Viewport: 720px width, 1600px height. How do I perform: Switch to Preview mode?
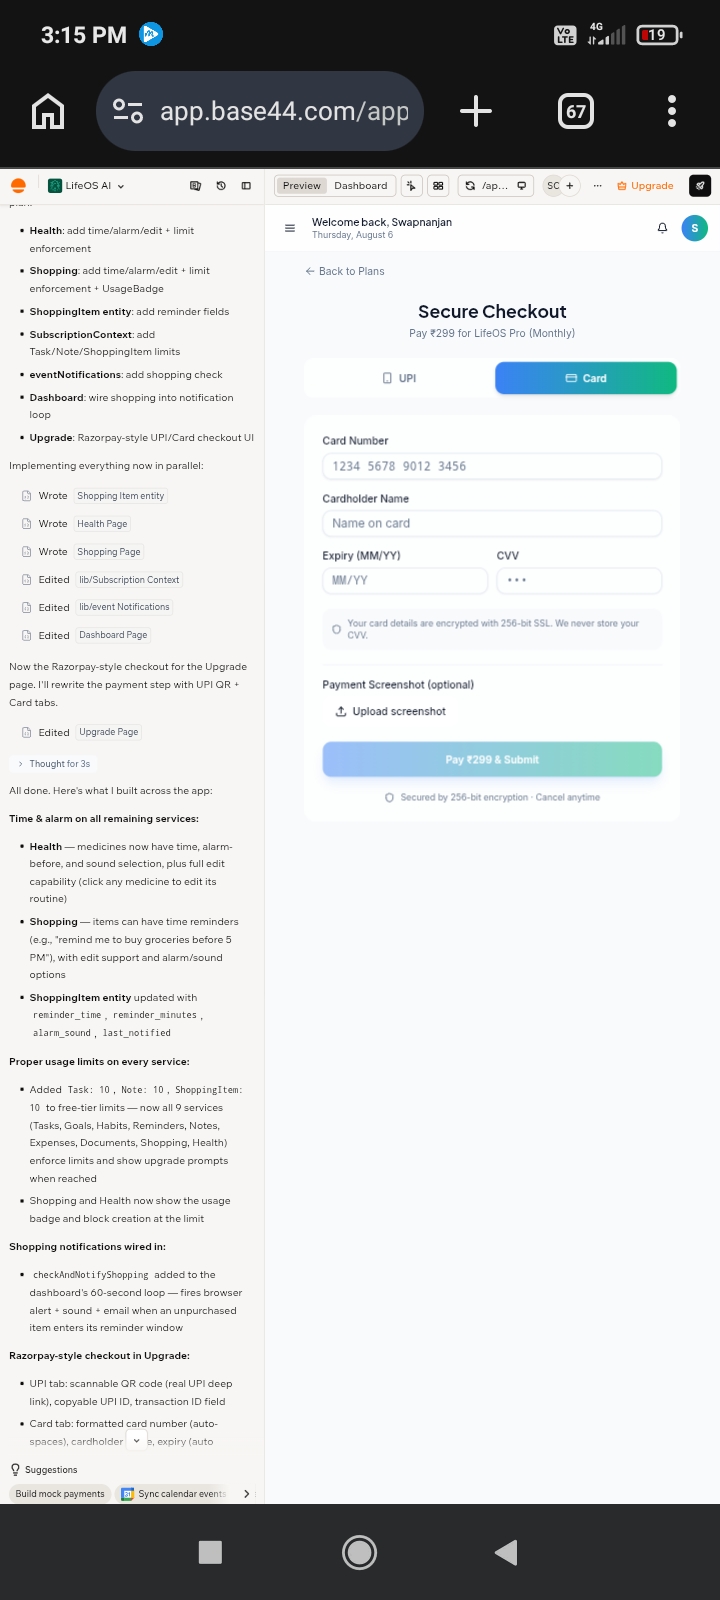(301, 185)
